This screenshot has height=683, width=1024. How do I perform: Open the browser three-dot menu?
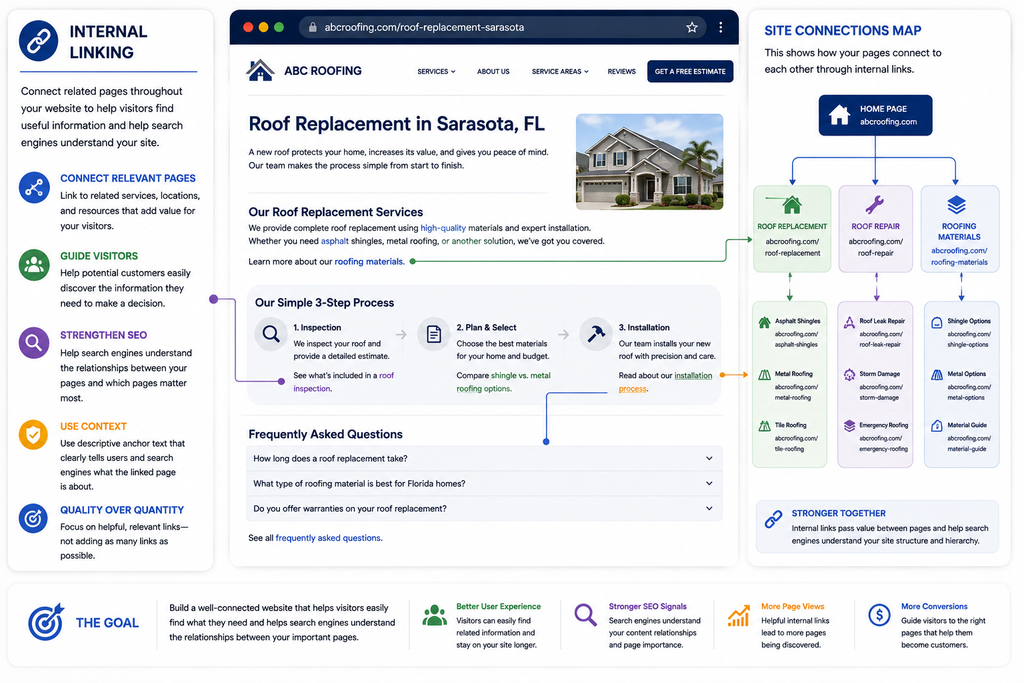[720, 27]
